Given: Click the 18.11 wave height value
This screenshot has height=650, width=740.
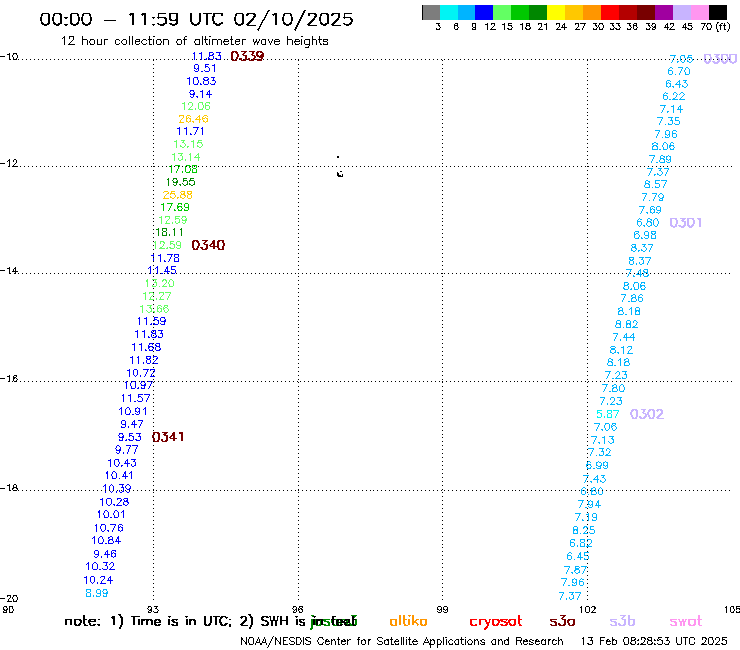Looking at the screenshot, I should (x=169, y=232).
